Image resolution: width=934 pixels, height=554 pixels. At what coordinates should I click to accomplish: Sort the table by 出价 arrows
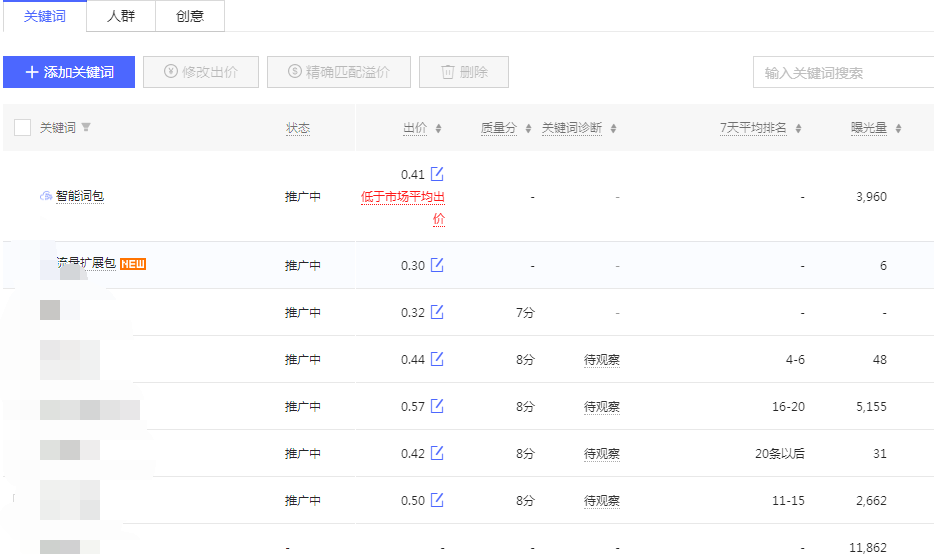pos(438,128)
